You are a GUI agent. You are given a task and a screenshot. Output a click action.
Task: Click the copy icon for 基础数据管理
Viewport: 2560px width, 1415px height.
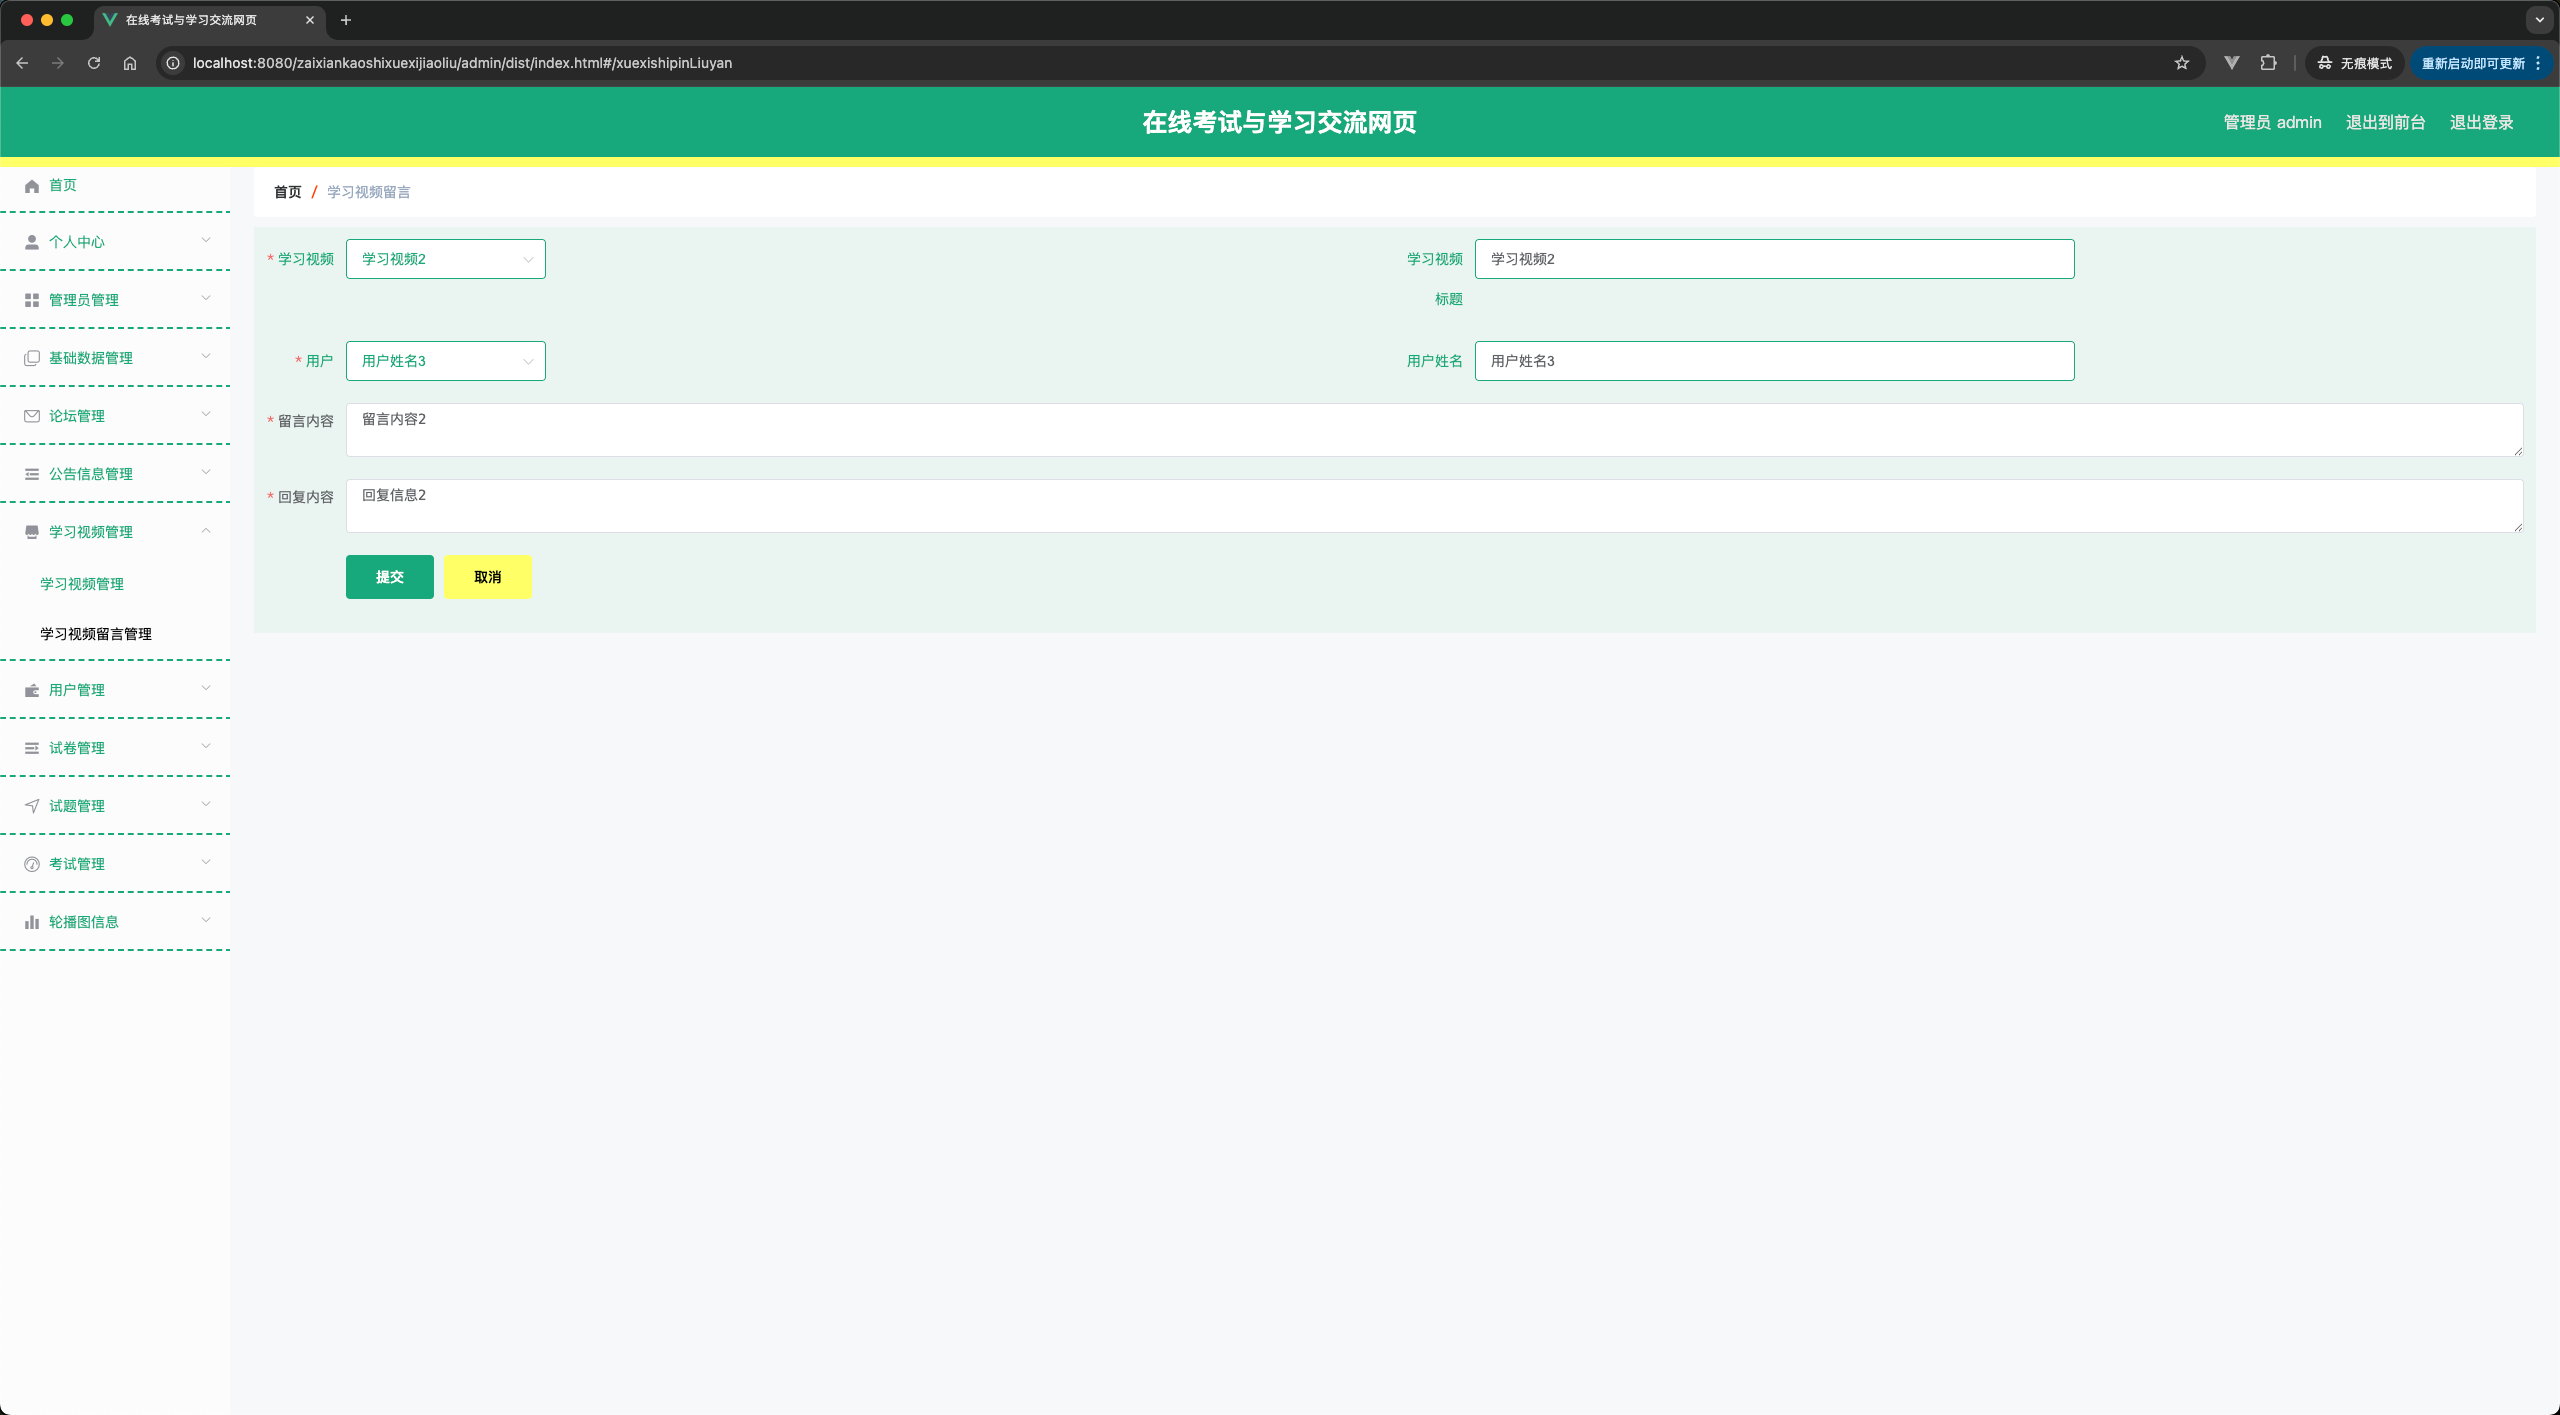(x=32, y=358)
